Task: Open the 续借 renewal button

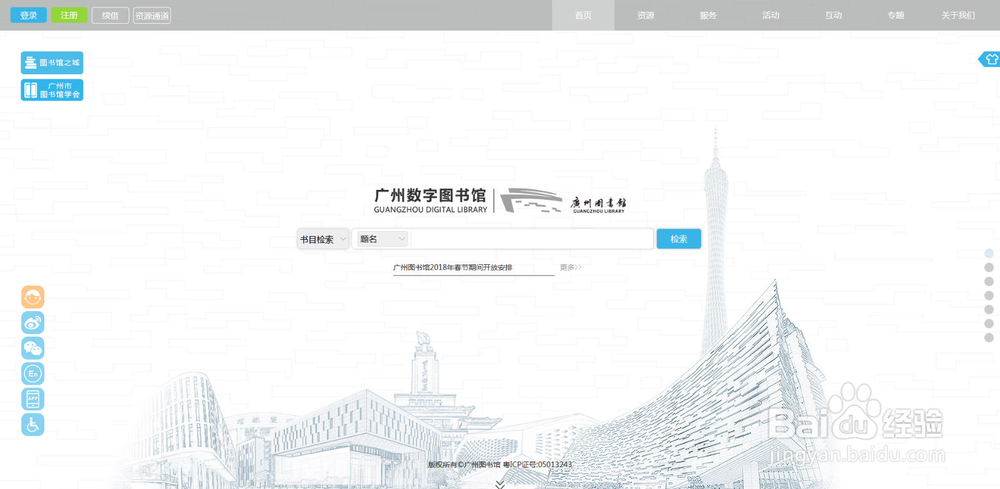Action: 110,15
